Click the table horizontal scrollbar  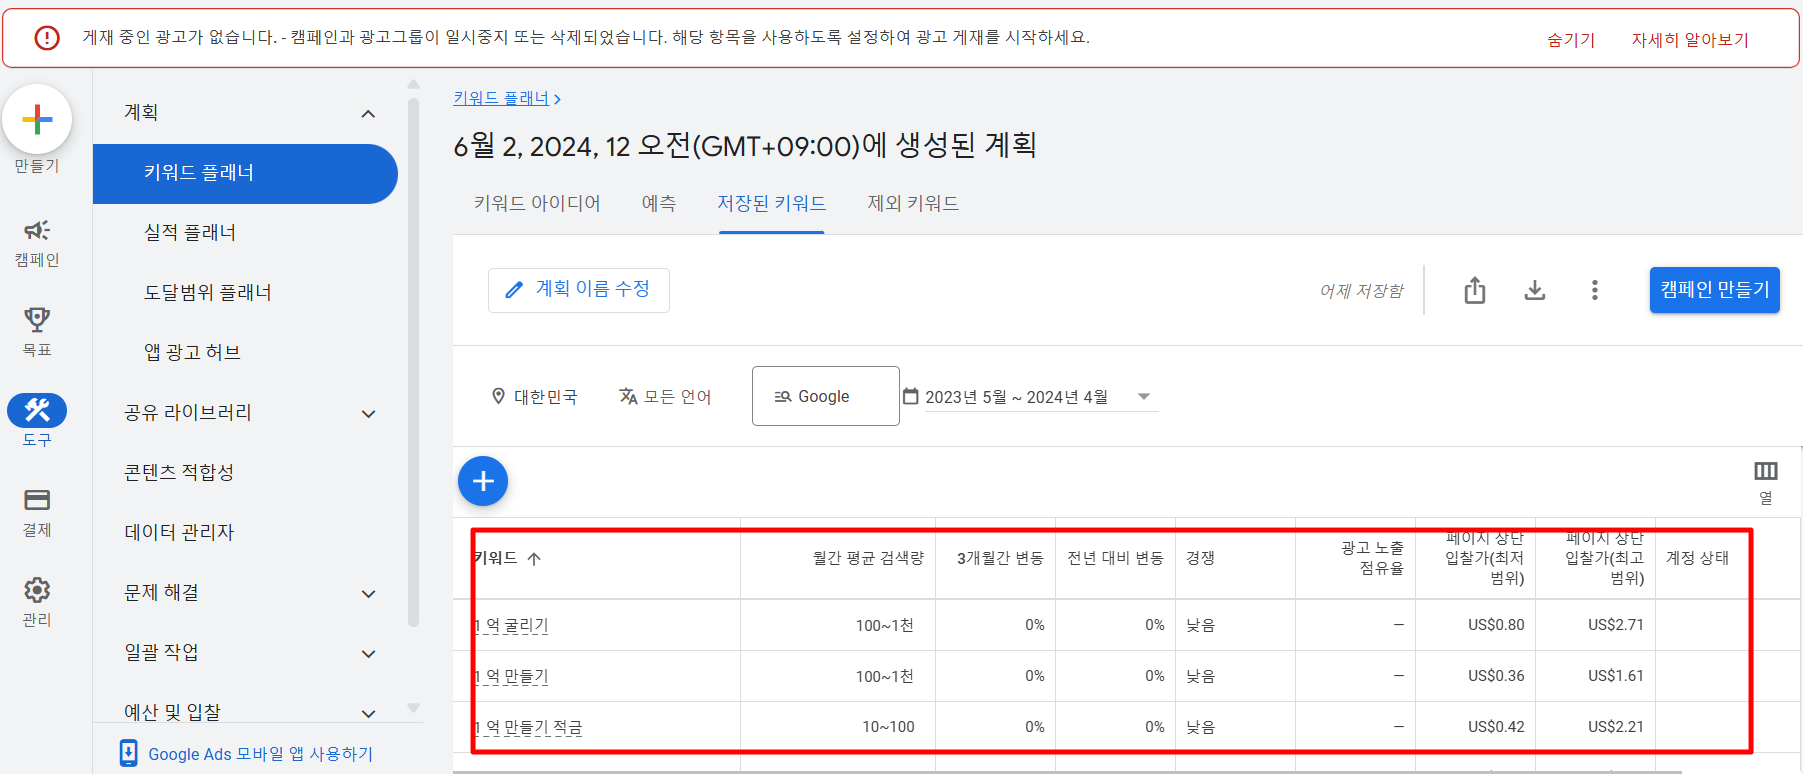tap(1067, 771)
